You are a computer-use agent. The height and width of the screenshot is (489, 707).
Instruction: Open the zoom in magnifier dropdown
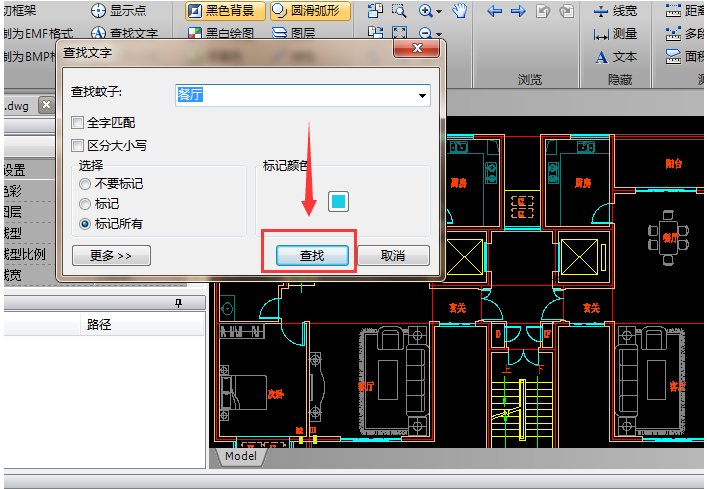pyautogui.click(x=431, y=11)
